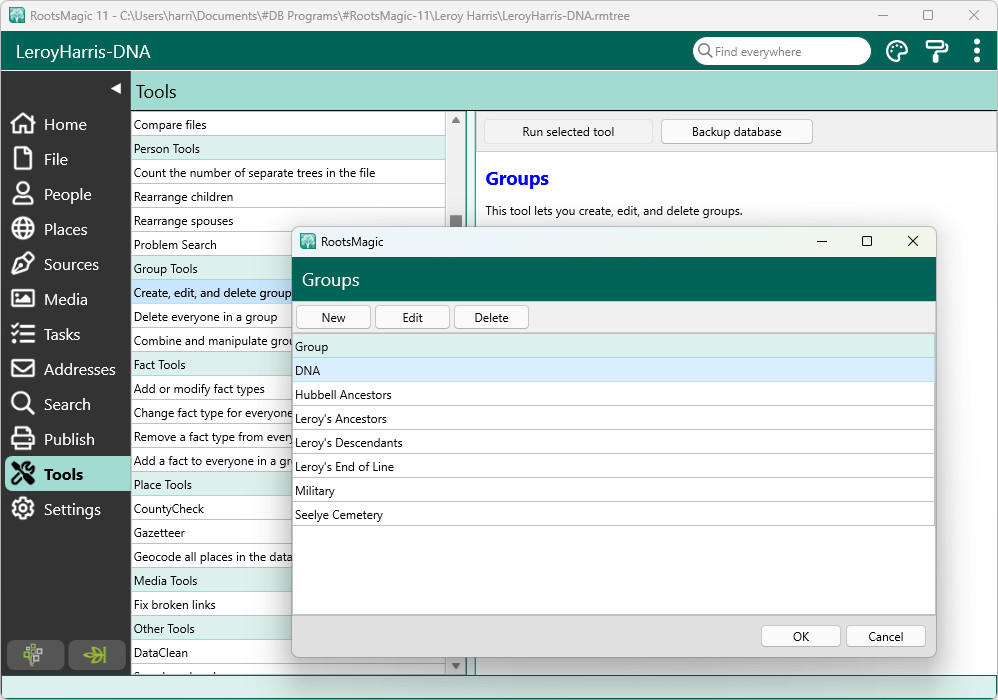Open the color theme palette icon

coord(896,51)
